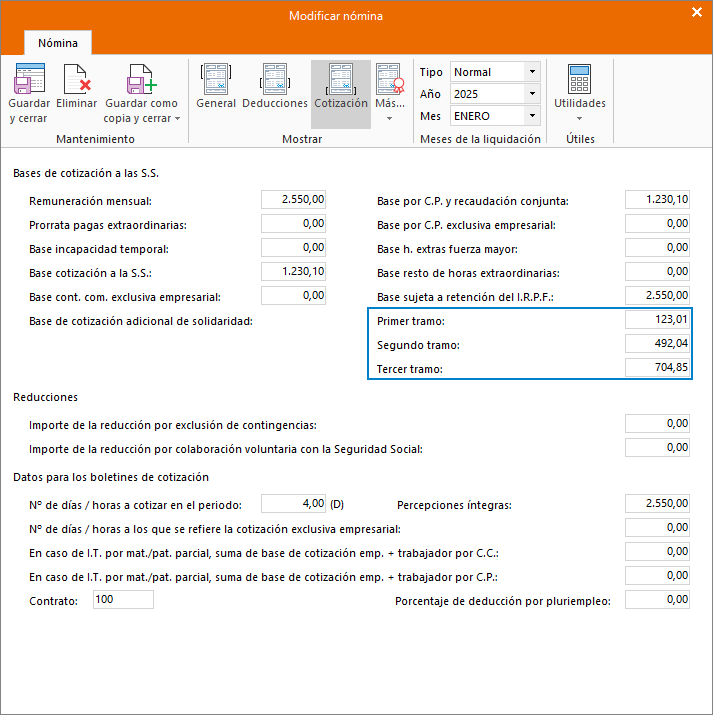713x715 pixels.
Task: Open the Más... show options
Action: [390, 93]
